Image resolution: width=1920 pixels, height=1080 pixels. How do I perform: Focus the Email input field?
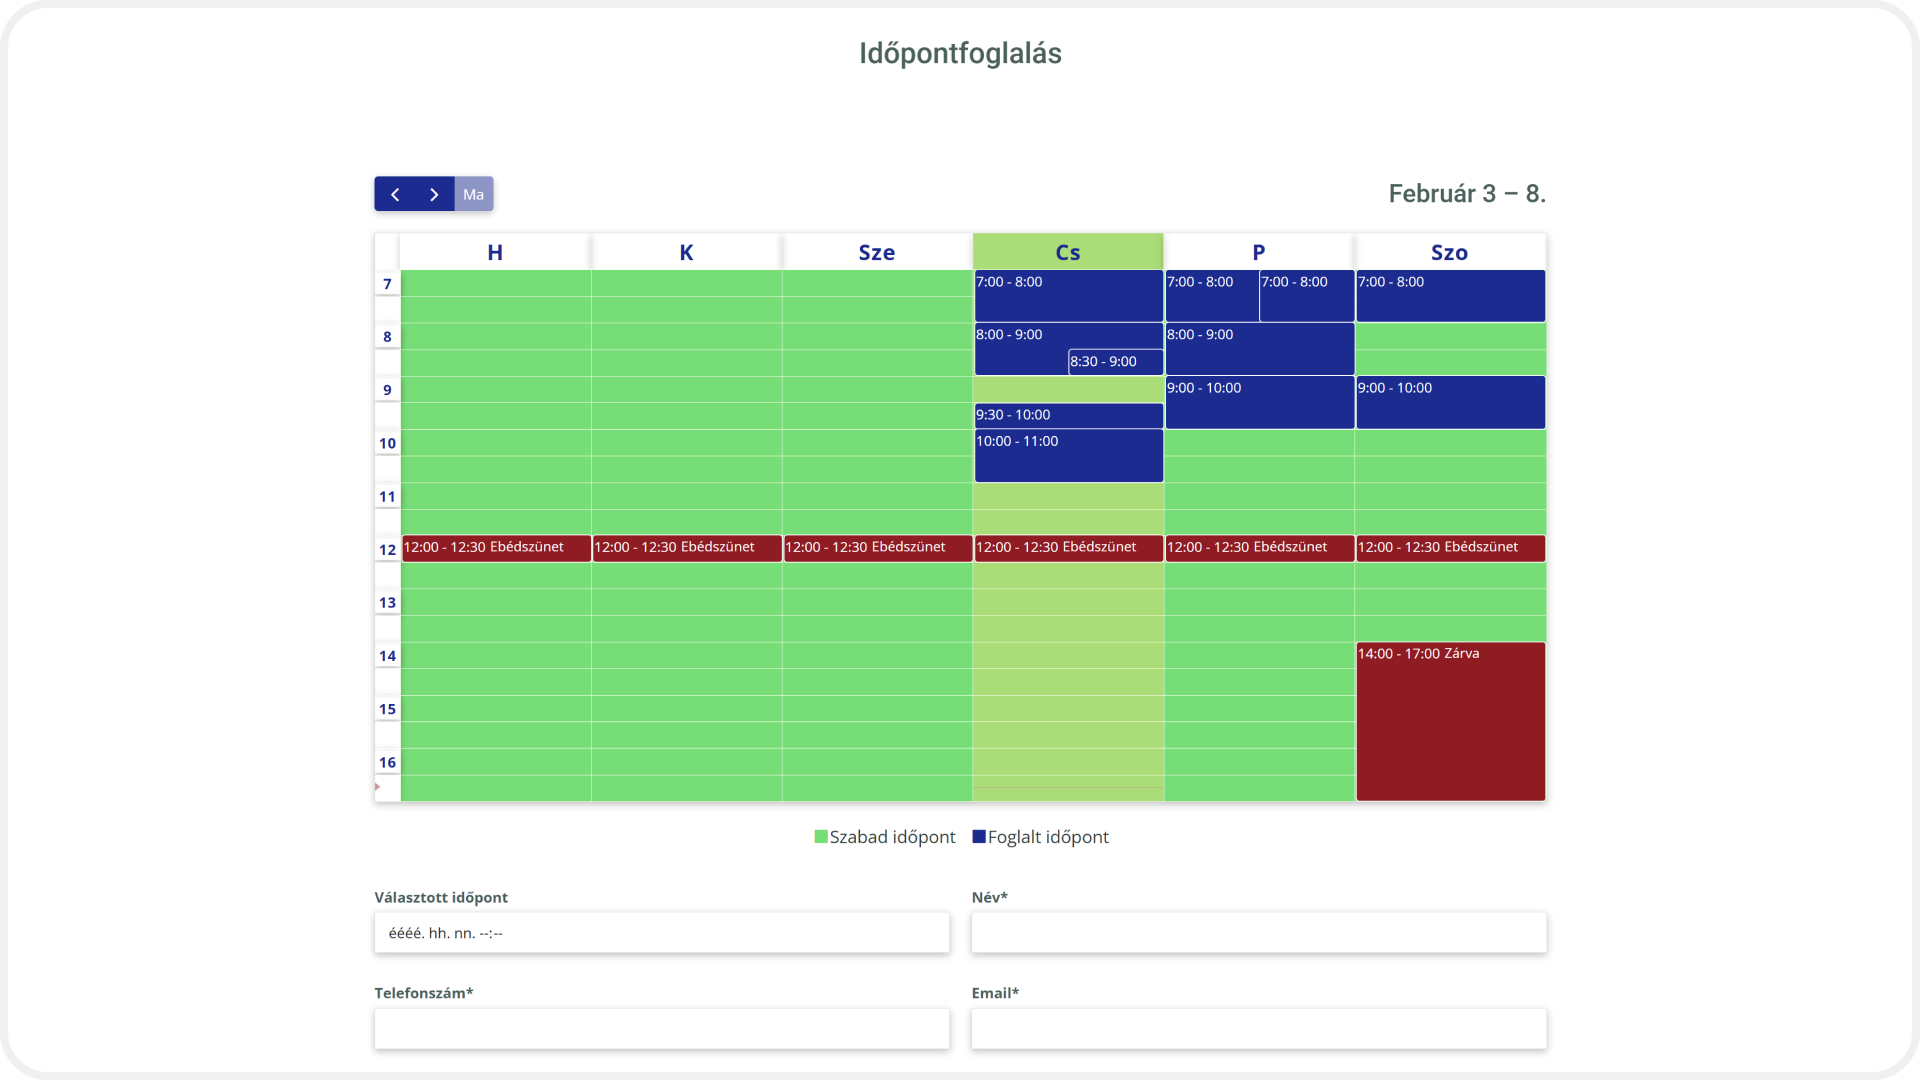[1258, 1029]
